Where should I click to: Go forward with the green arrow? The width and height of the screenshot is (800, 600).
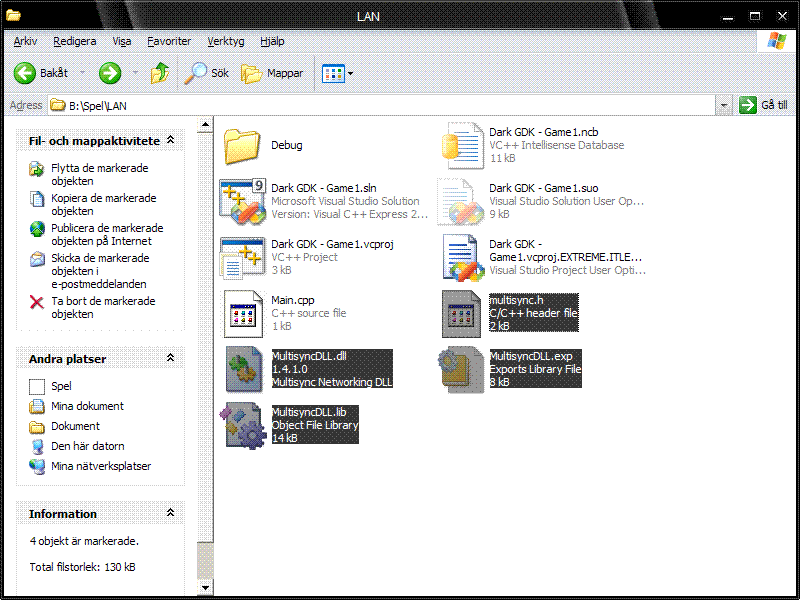tap(110, 73)
